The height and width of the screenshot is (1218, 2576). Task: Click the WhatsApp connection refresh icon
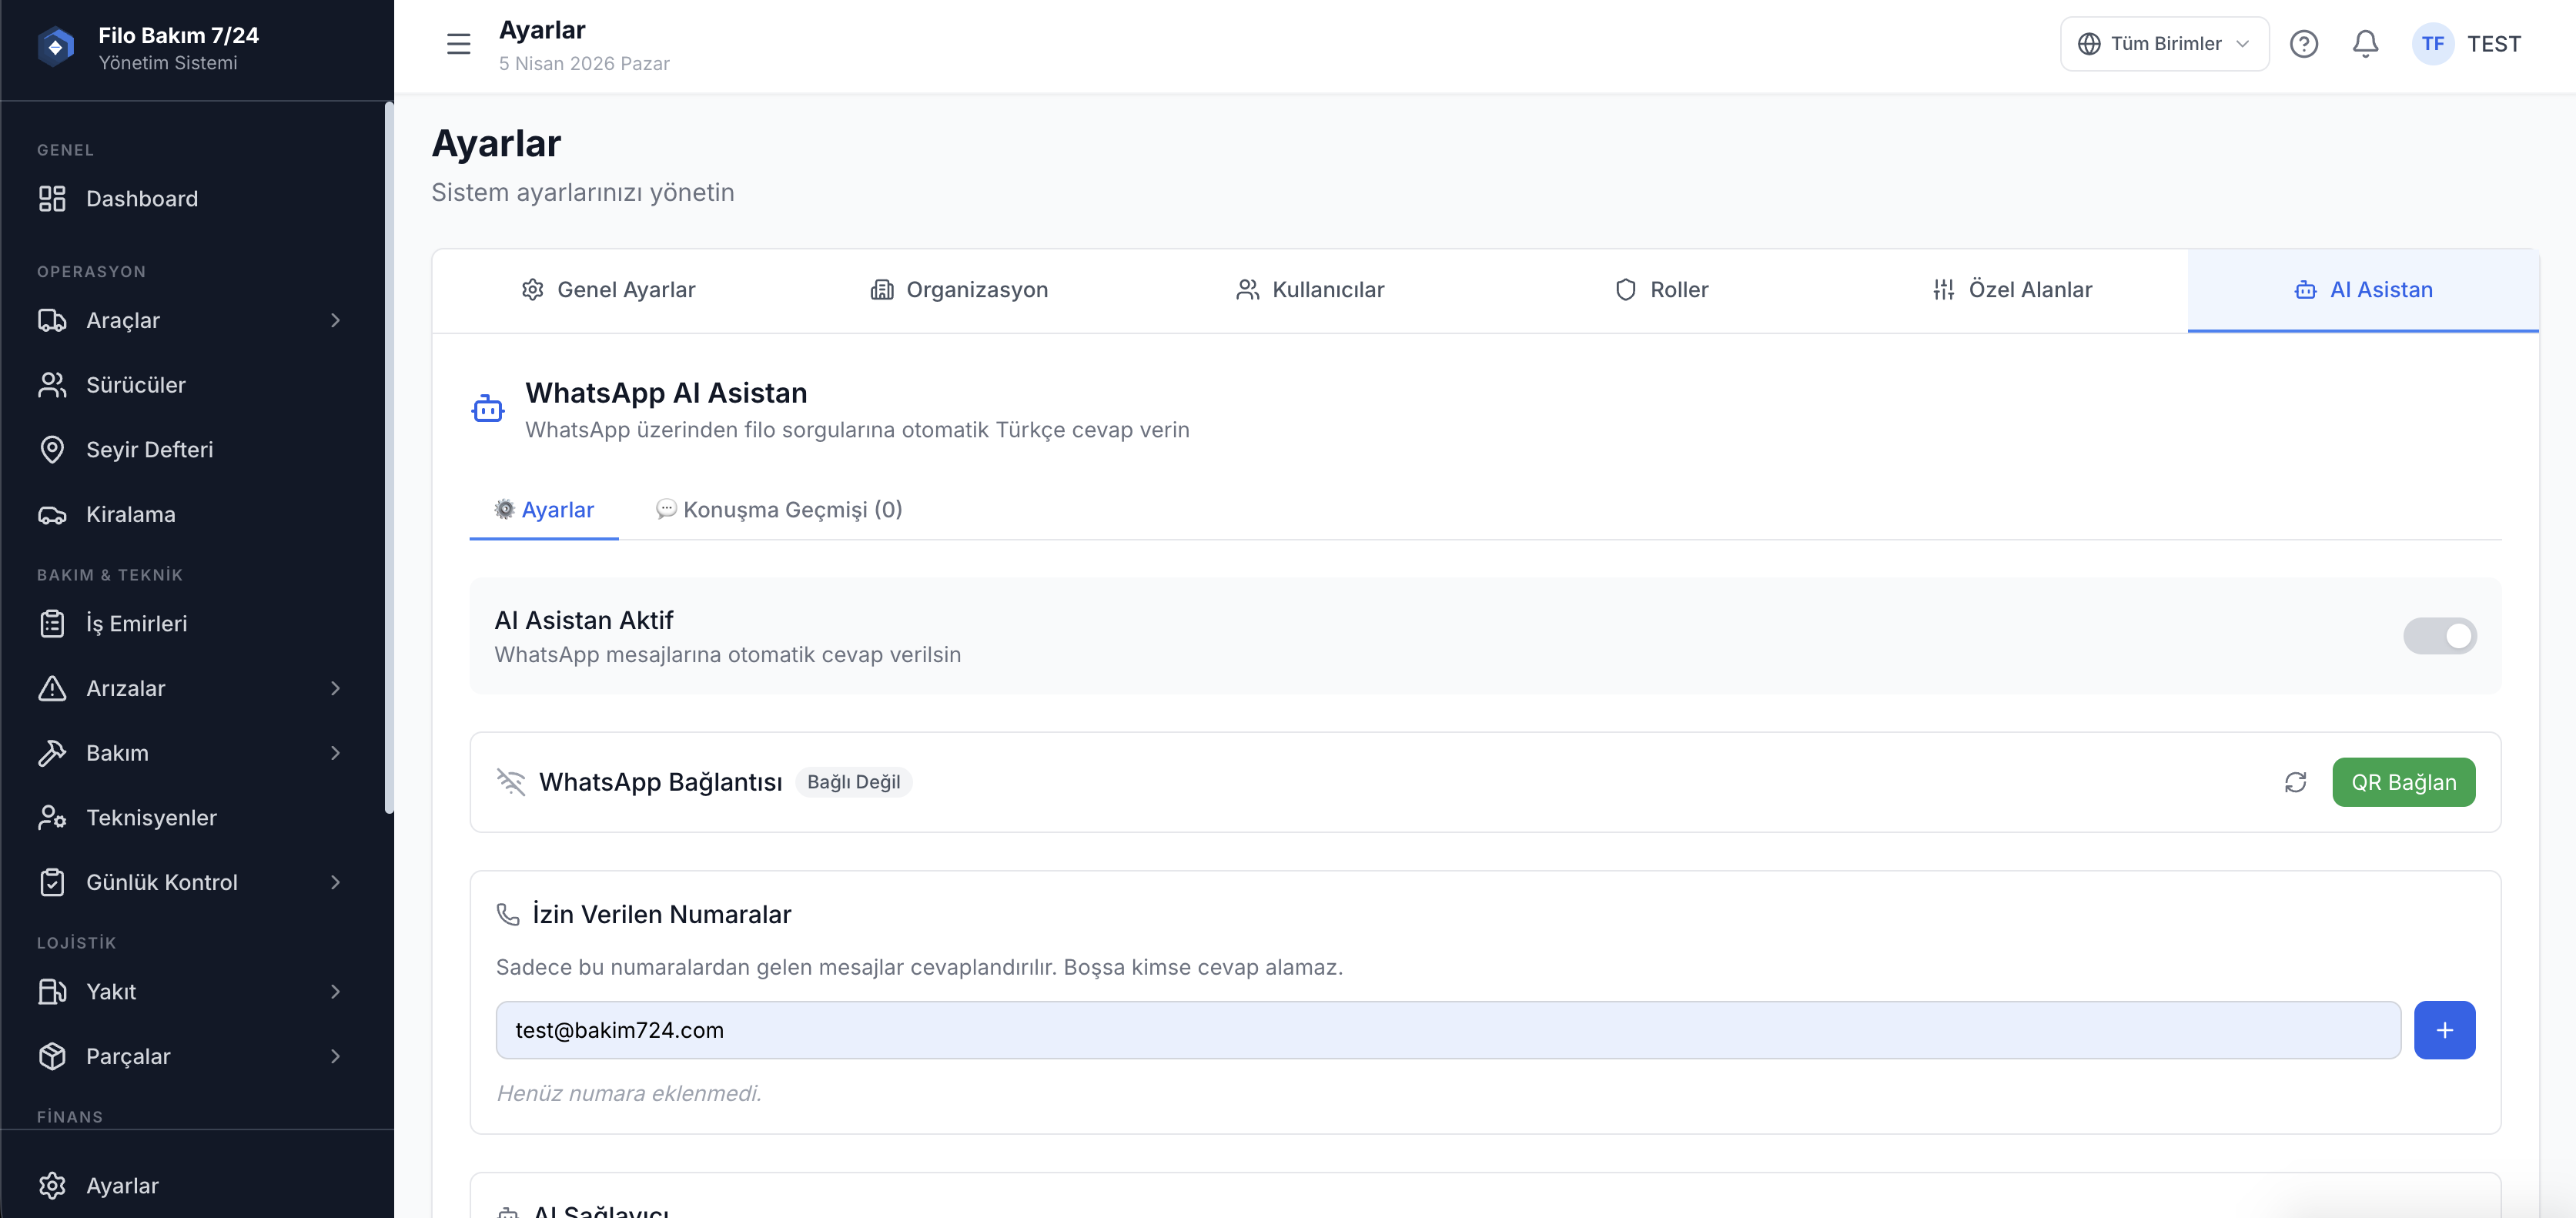(2295, 782)
